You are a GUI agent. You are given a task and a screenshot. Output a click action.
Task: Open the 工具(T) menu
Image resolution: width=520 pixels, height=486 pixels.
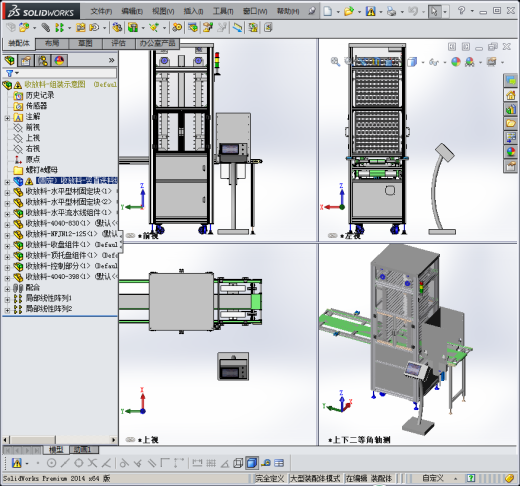[223, 12]
